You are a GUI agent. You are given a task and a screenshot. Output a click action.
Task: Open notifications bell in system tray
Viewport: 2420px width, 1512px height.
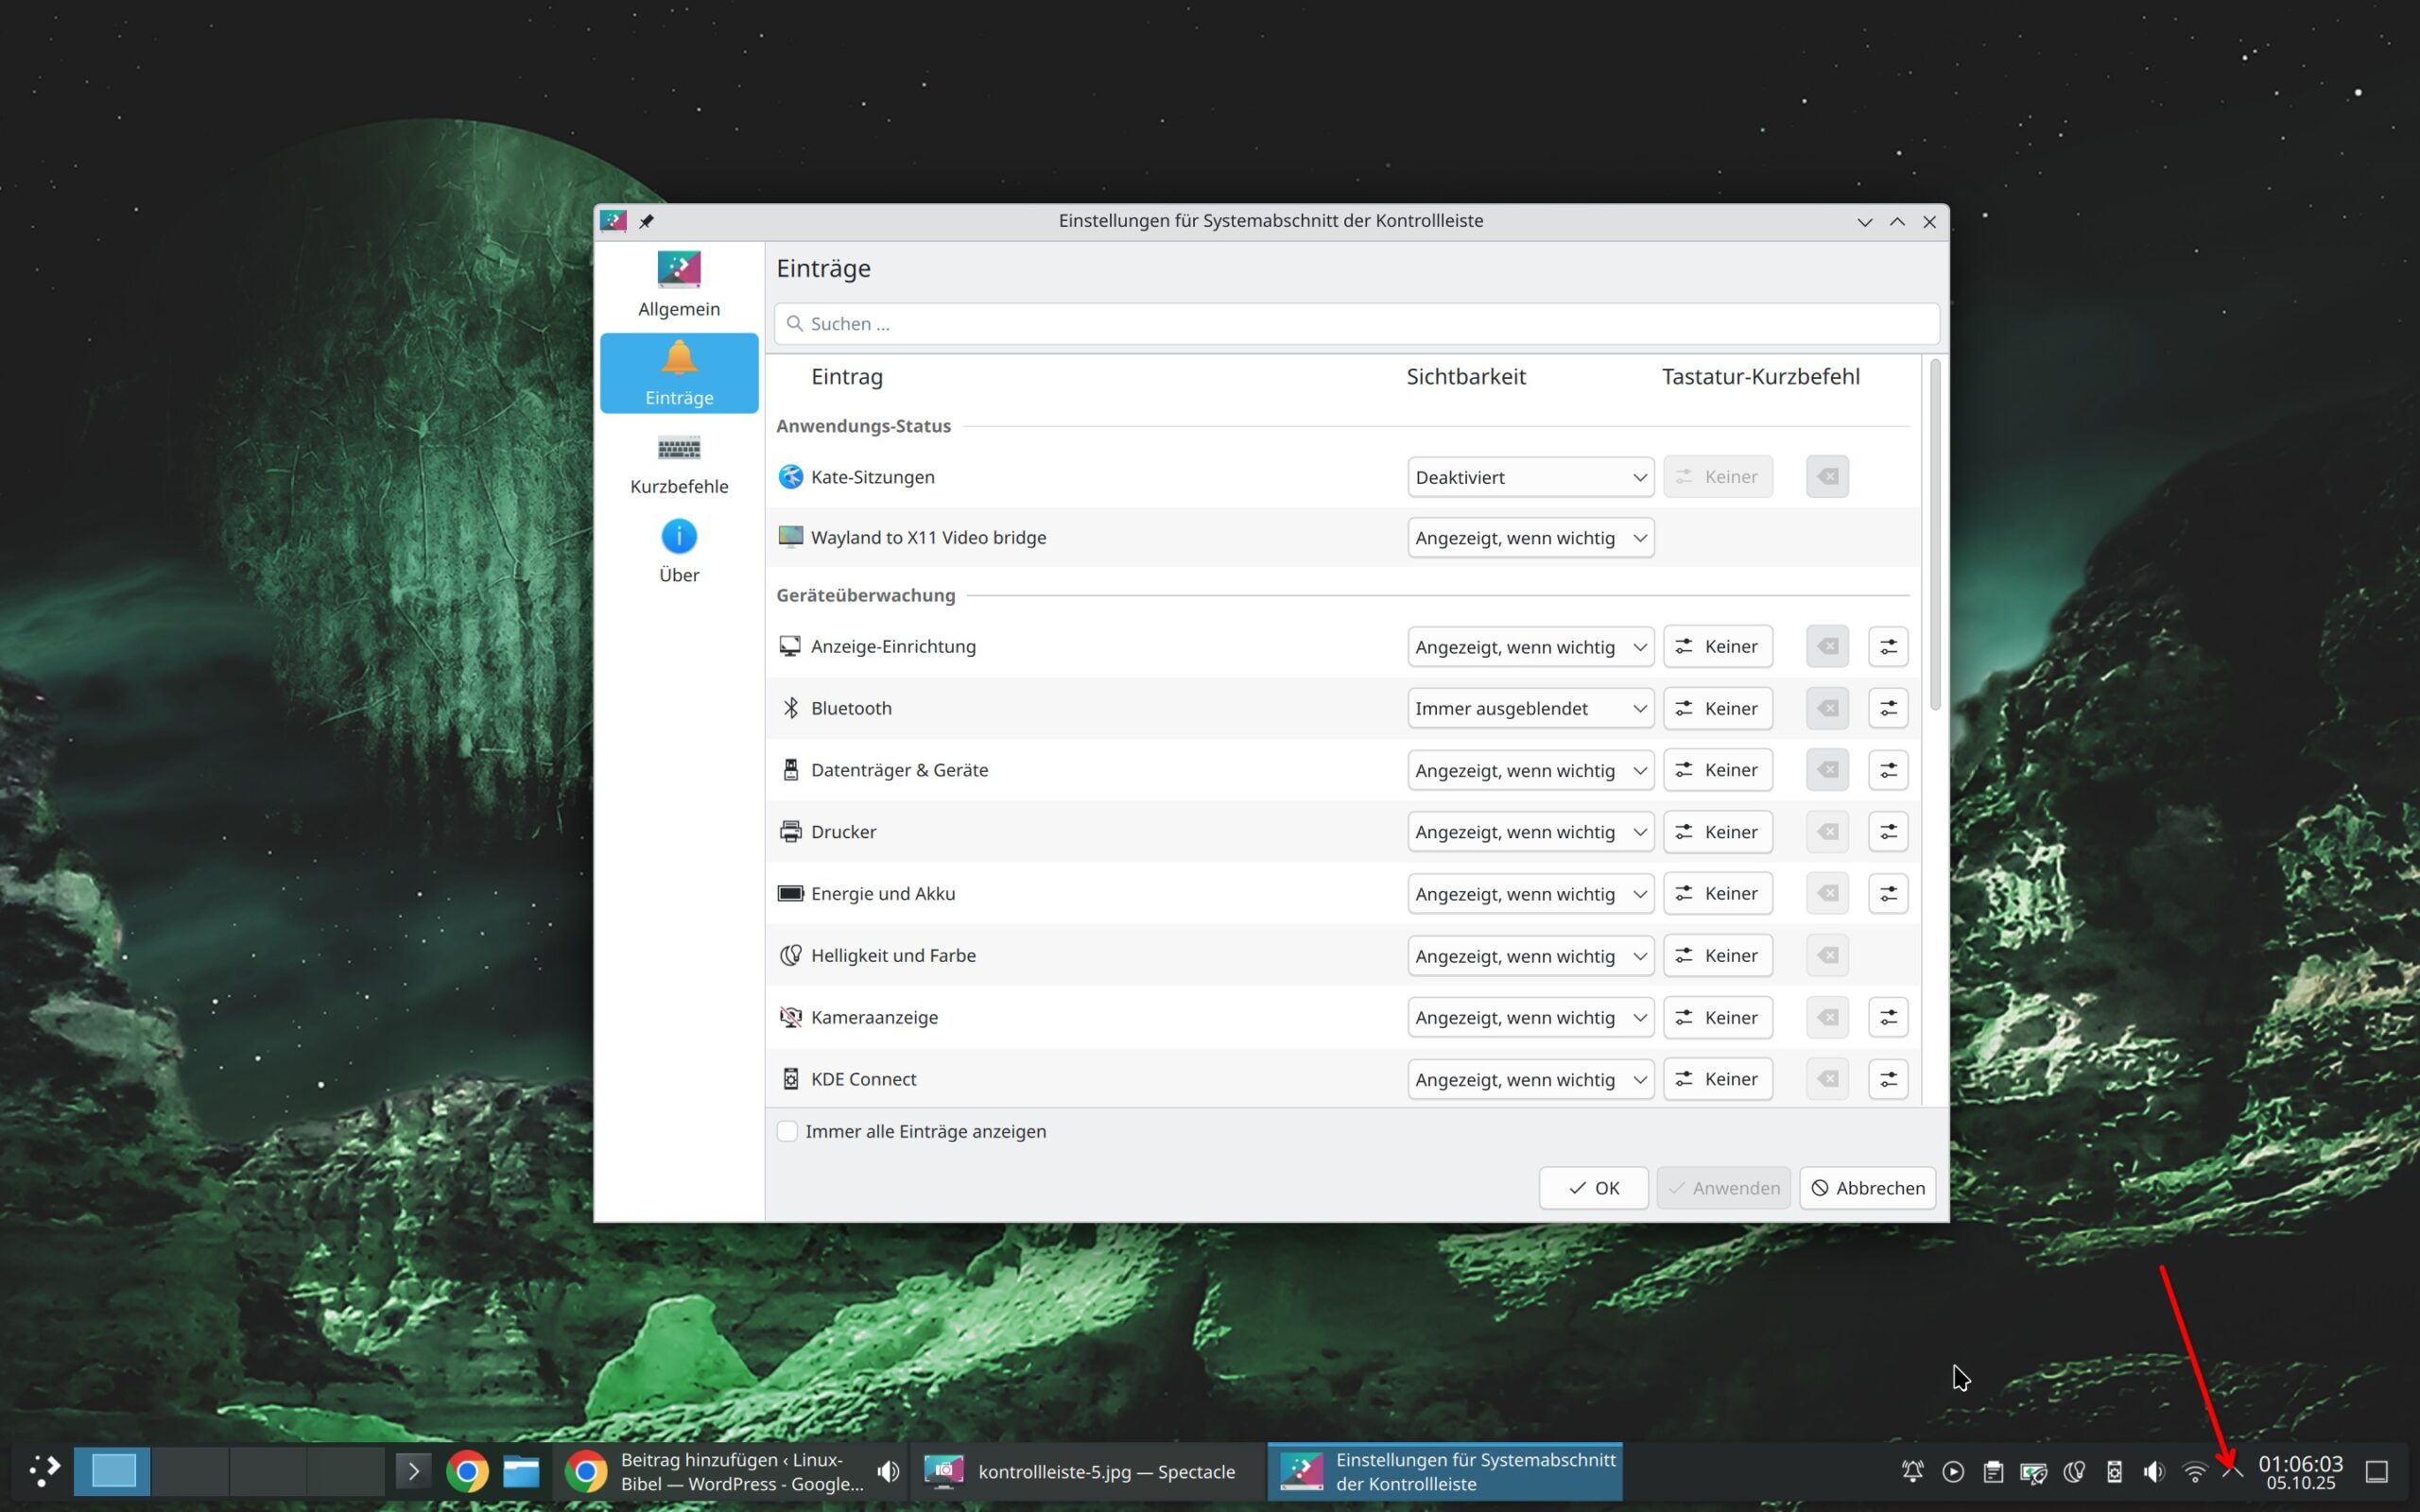tap(1912, 1471)
